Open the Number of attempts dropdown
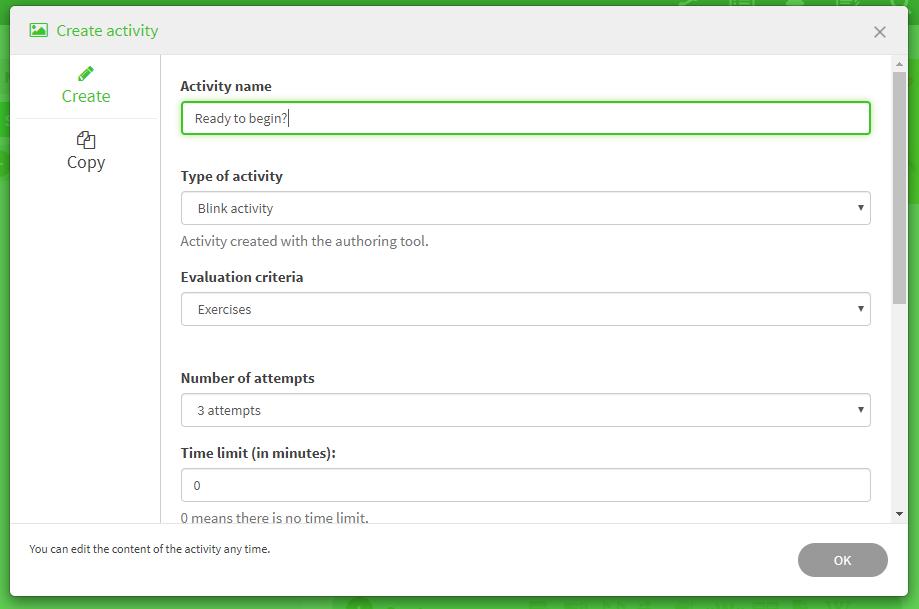 [525, 410]
